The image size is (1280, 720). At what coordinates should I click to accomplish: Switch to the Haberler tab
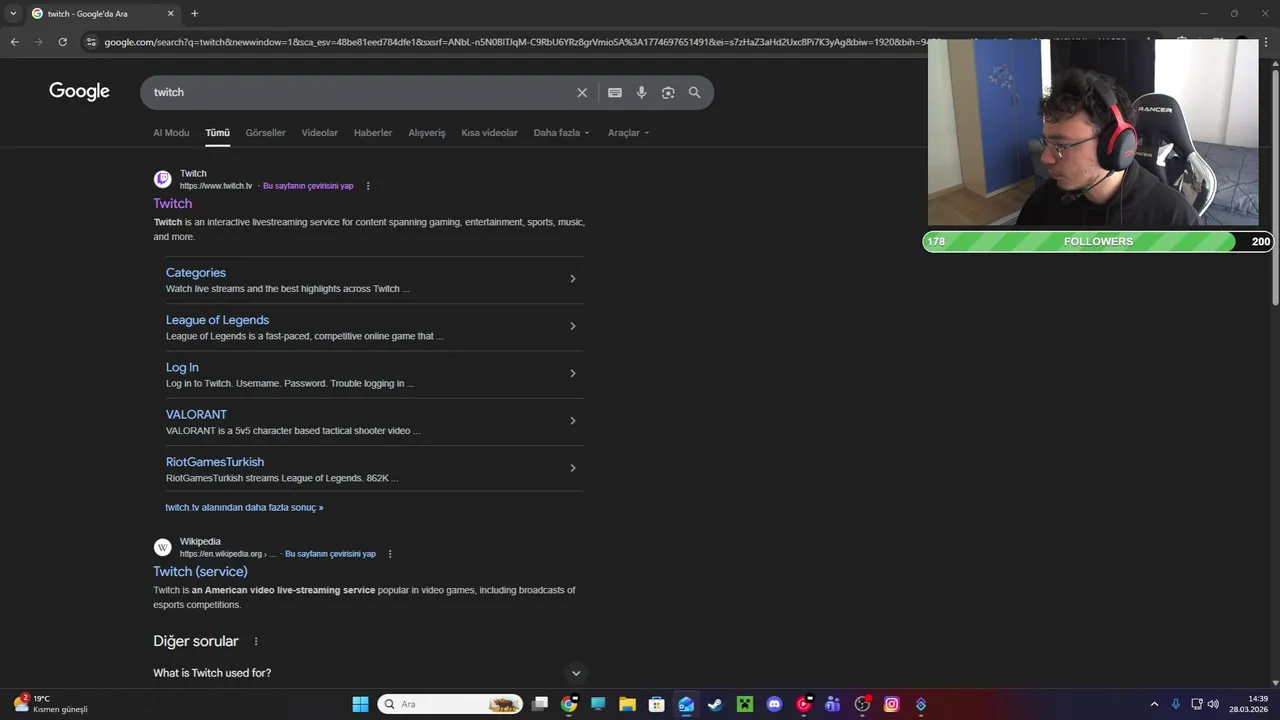[373, 133]
